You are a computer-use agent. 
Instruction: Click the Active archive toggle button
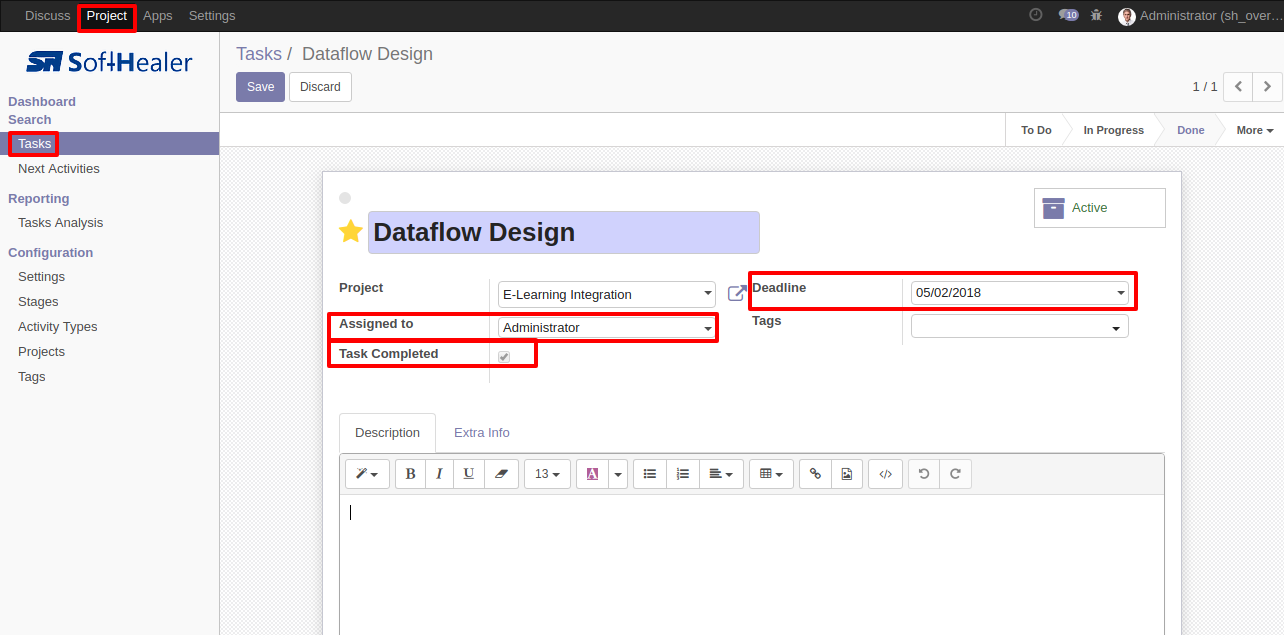(1100, 208)
